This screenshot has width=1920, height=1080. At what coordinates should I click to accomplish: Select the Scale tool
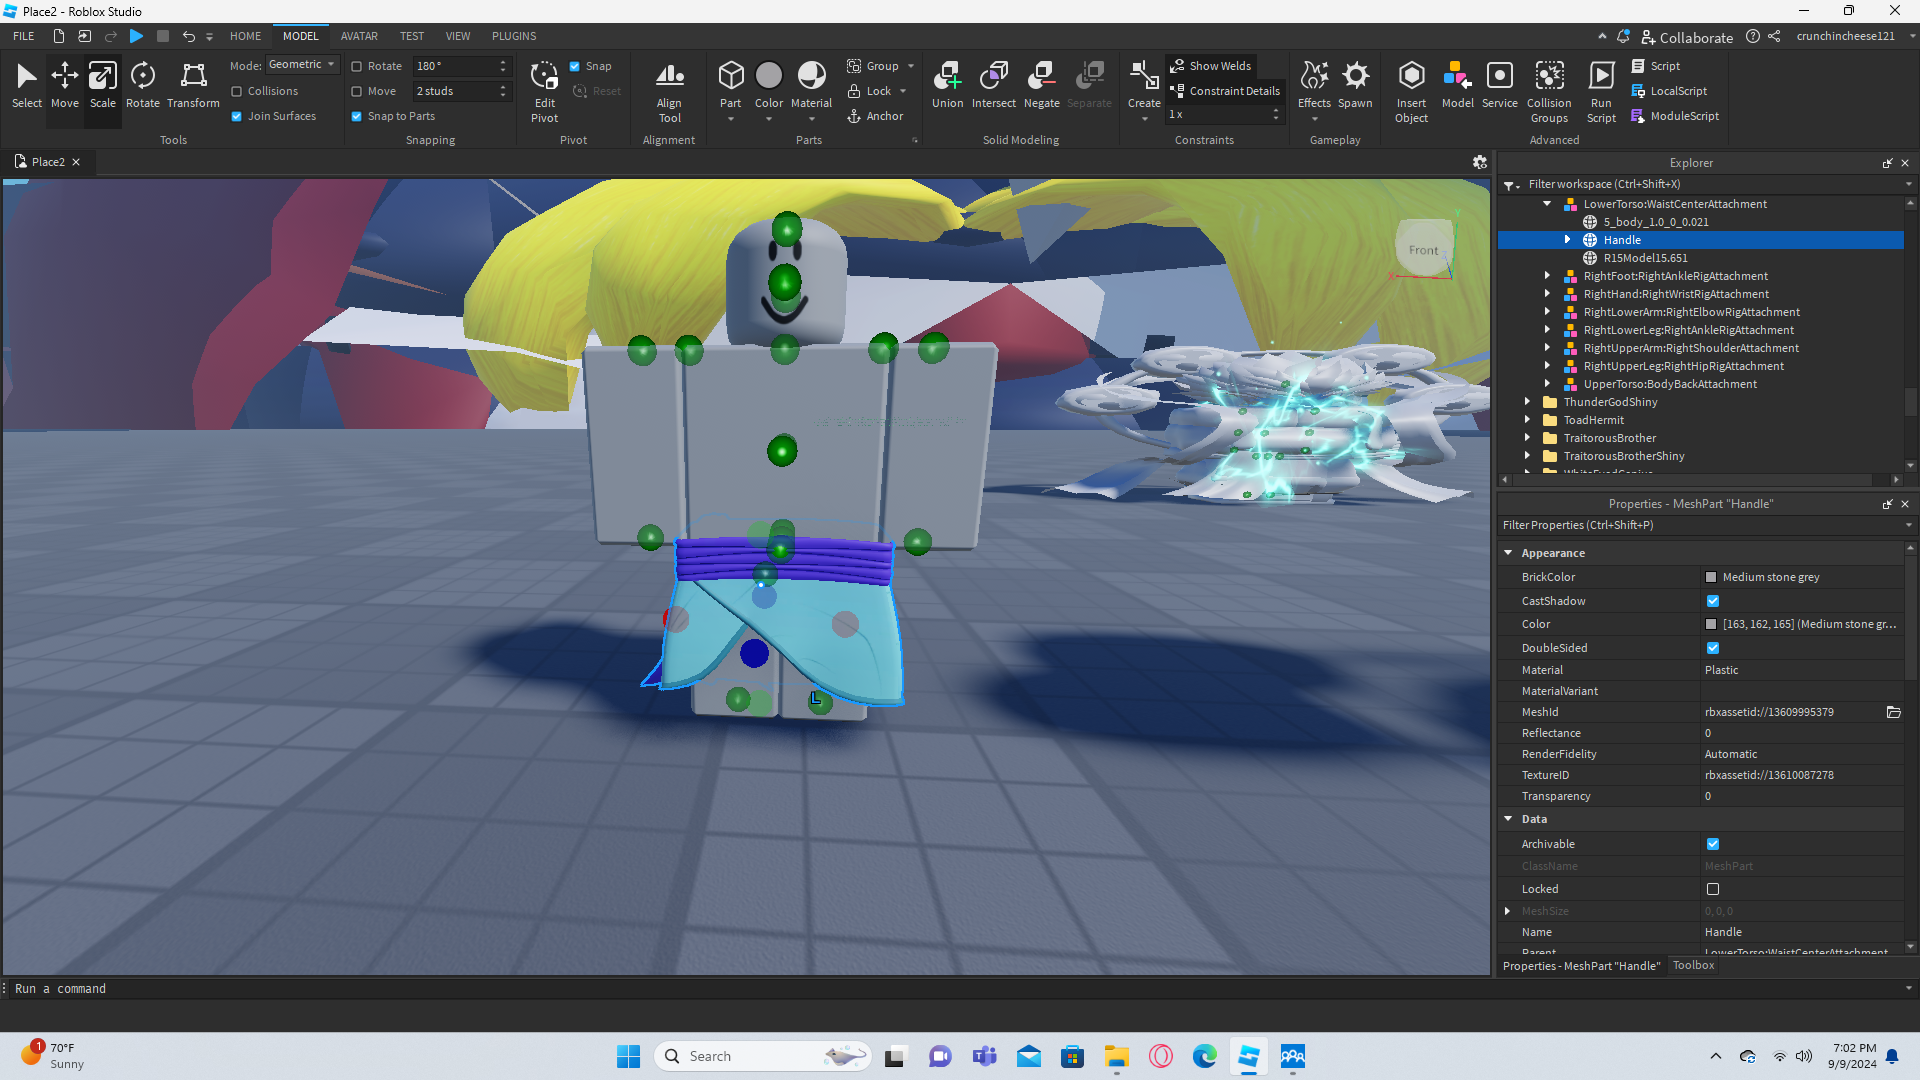[x=102, y=85]
